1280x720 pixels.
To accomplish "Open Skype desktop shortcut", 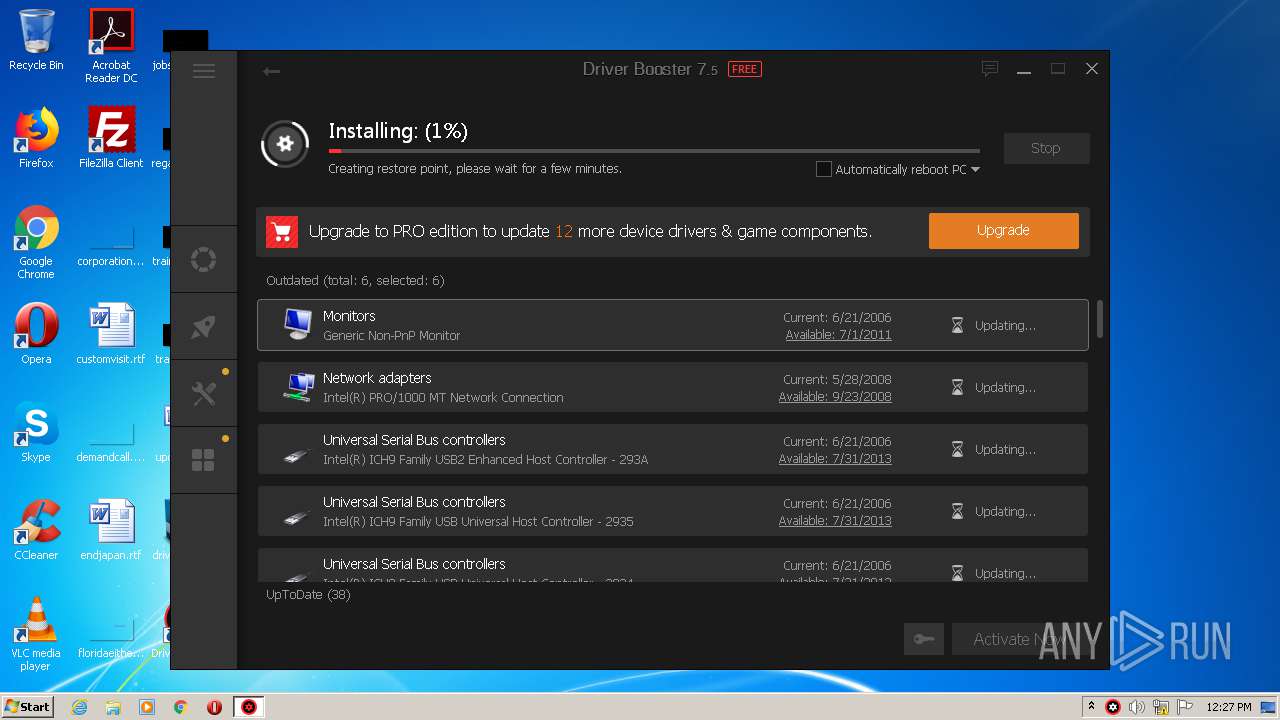I will pyautogui.click(x=36, y=432).
